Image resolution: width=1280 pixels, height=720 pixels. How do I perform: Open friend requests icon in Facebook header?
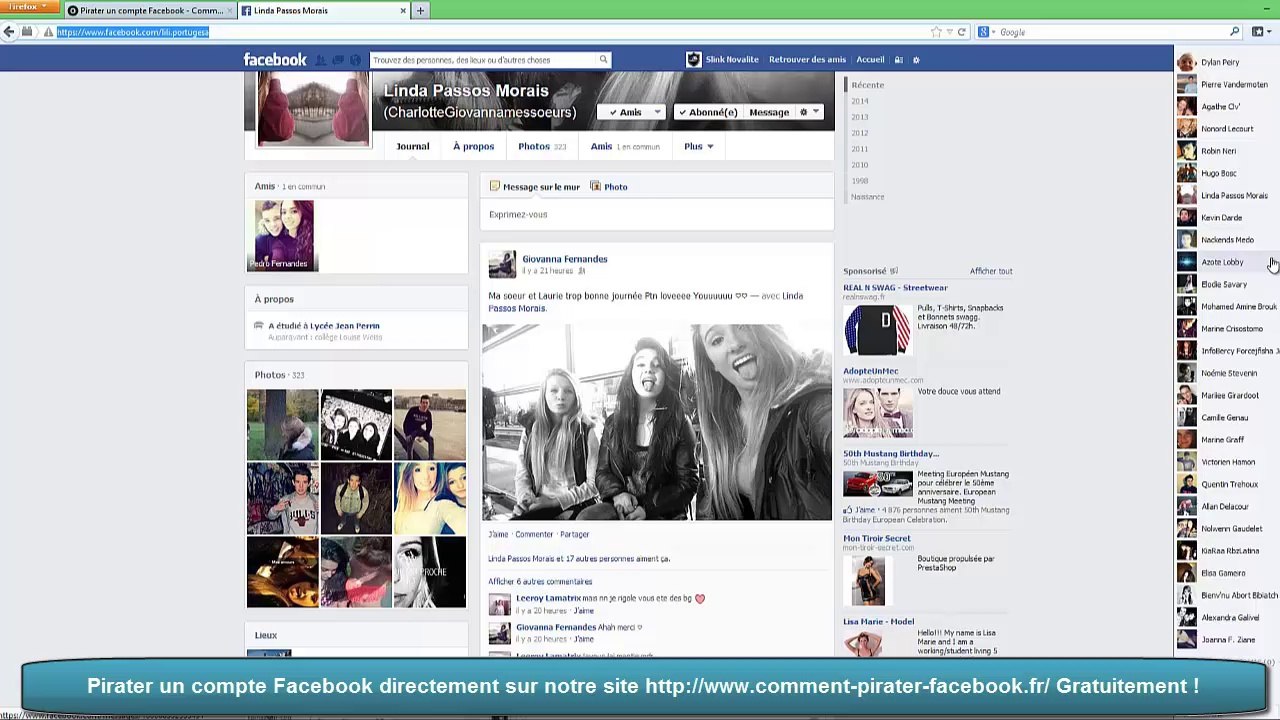coord(322,60)
